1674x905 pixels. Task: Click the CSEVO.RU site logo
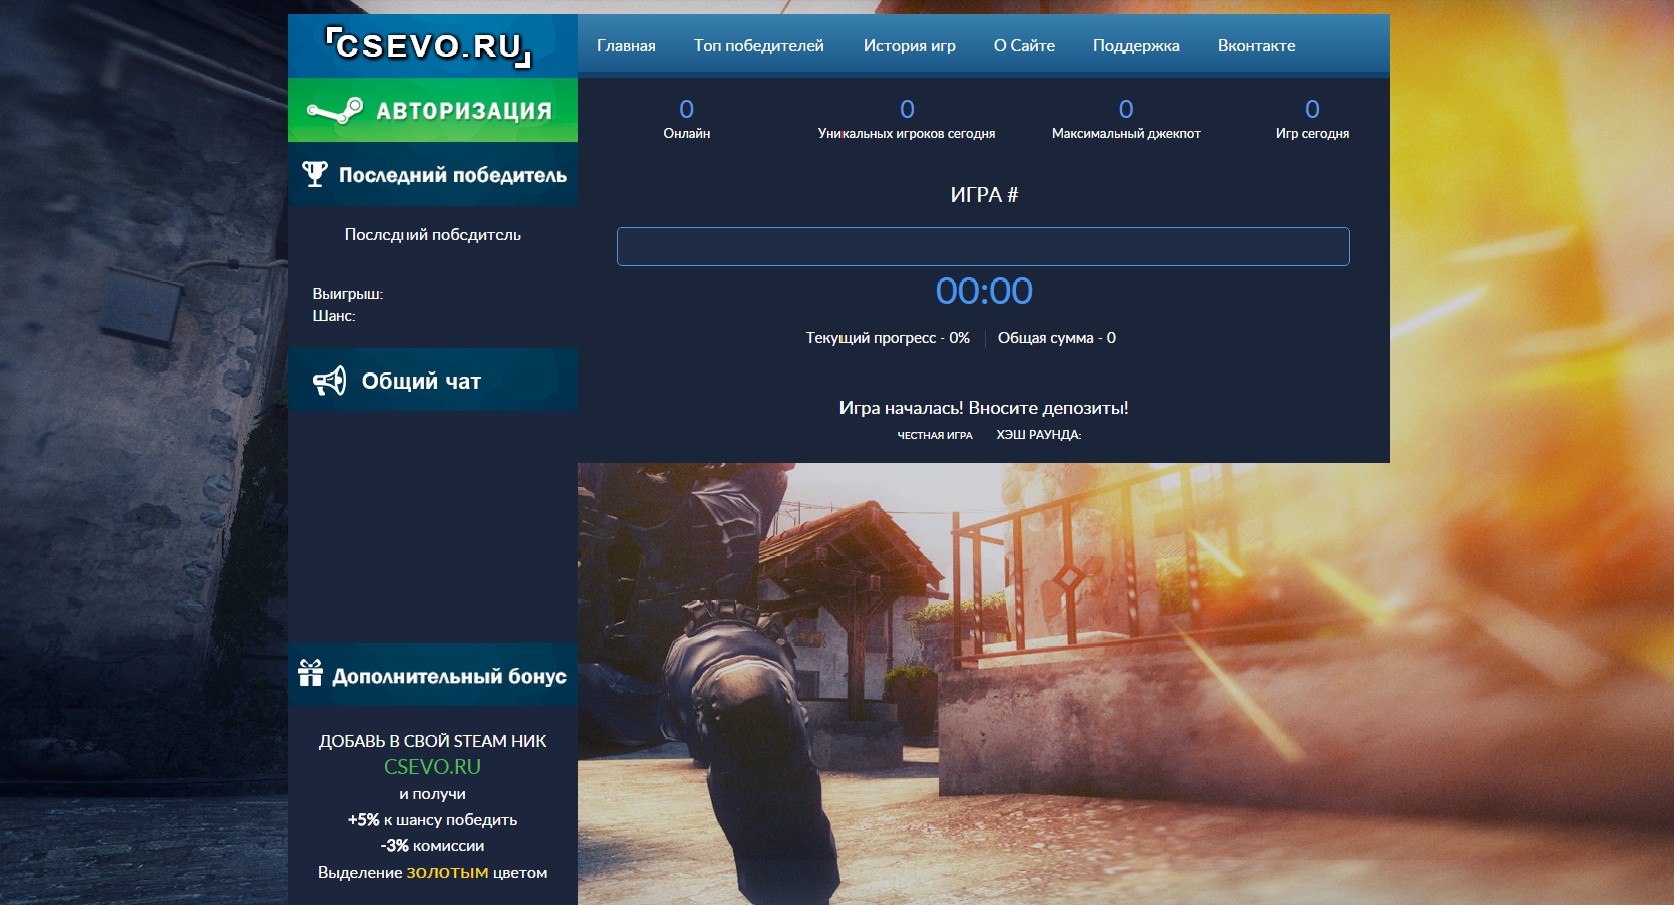[x=429, y=47]
